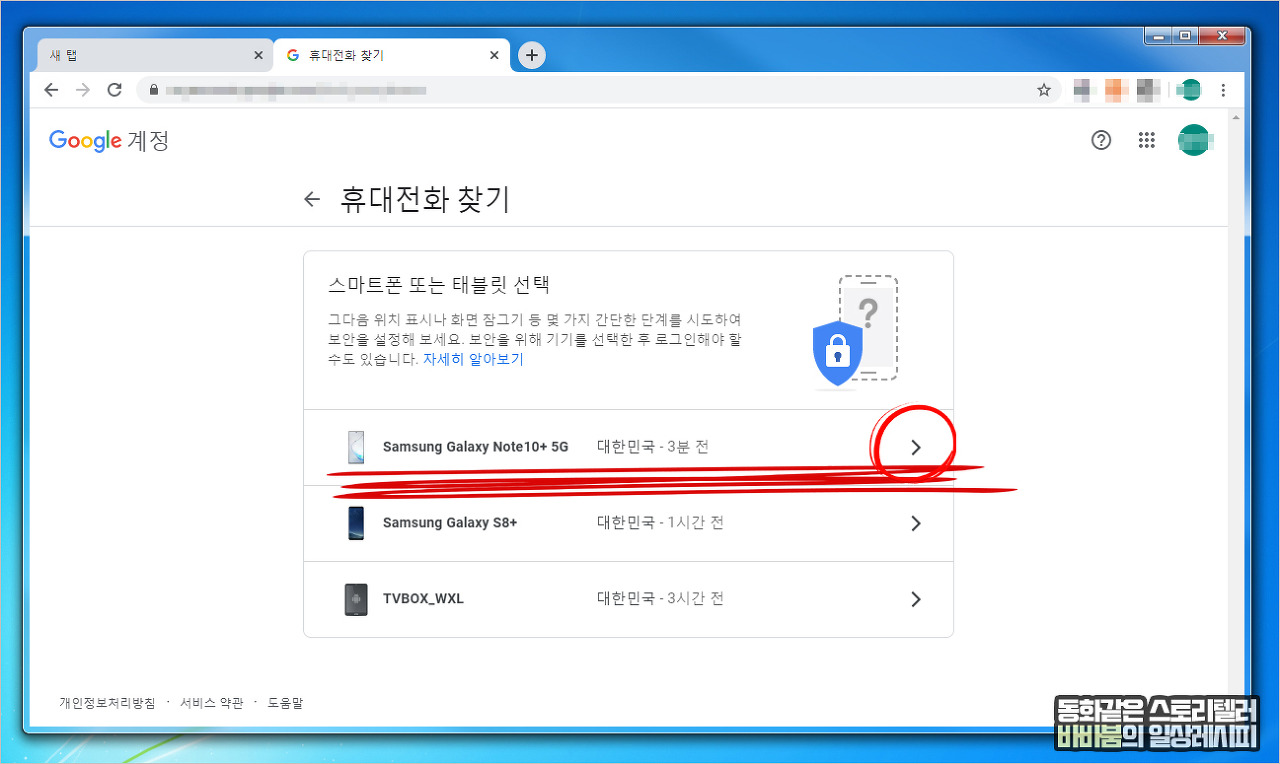The width and height of the screenshot is (1280, 764).
Task: Click 대한민국 - 3시간 전 status text
Action: [x=660, y=599]
